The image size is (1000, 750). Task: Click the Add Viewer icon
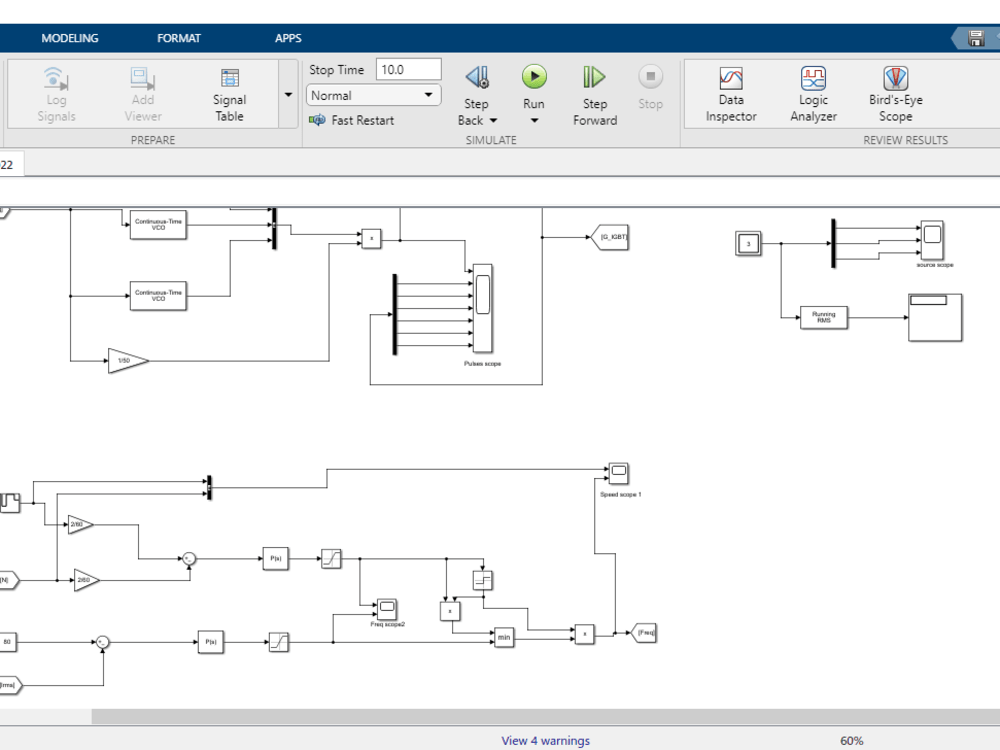pyautogui.click(x=142, y=90)
